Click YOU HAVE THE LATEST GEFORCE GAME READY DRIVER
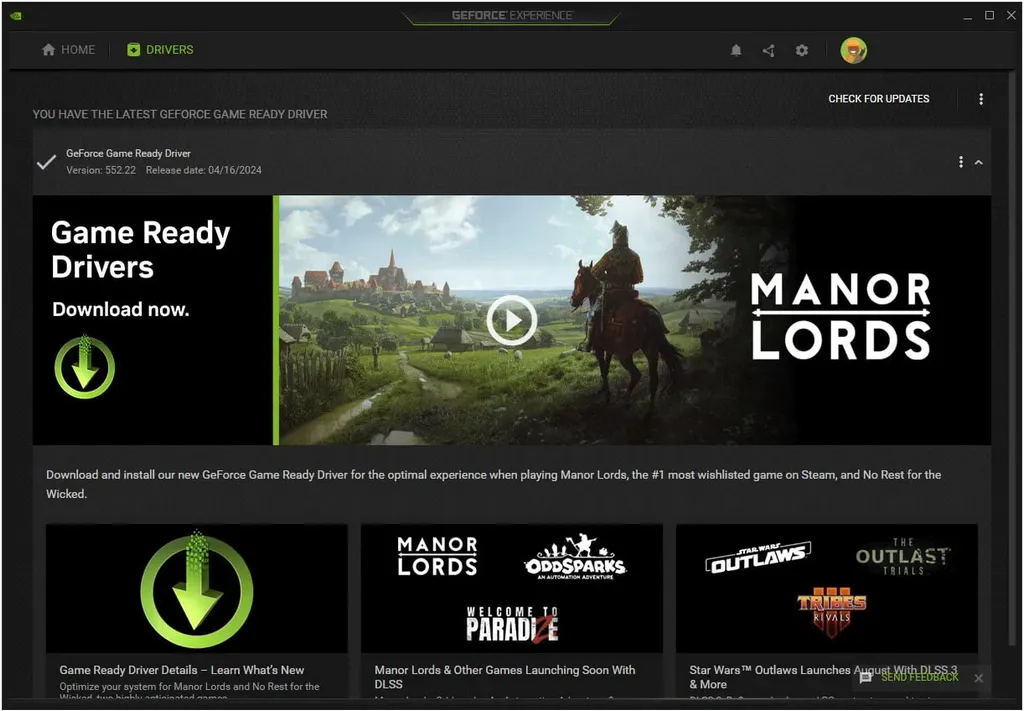Image resolution: width=1024 pixels, height=711 pixels. pos(180,114)
